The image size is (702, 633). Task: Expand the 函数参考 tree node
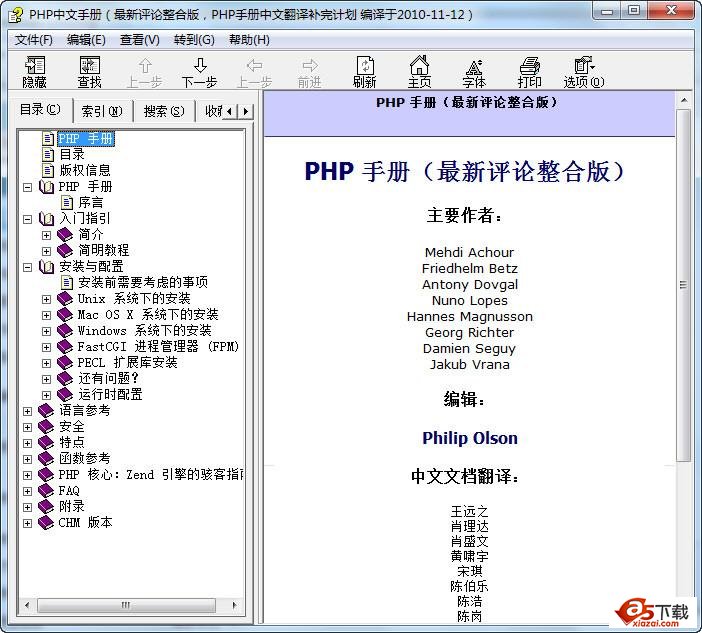27,459
